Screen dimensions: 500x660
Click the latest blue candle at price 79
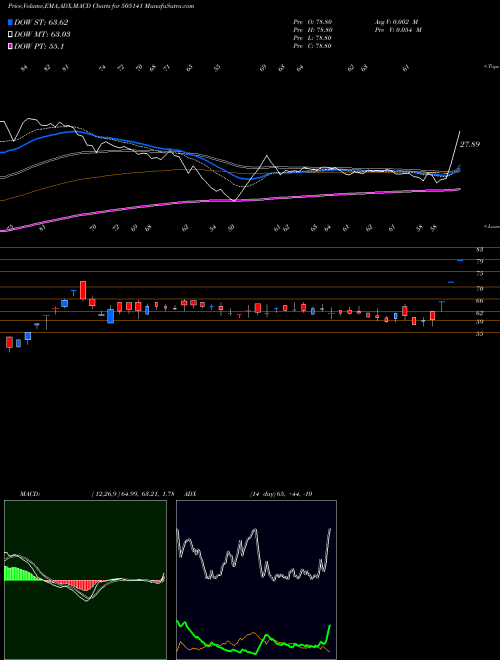460,261
